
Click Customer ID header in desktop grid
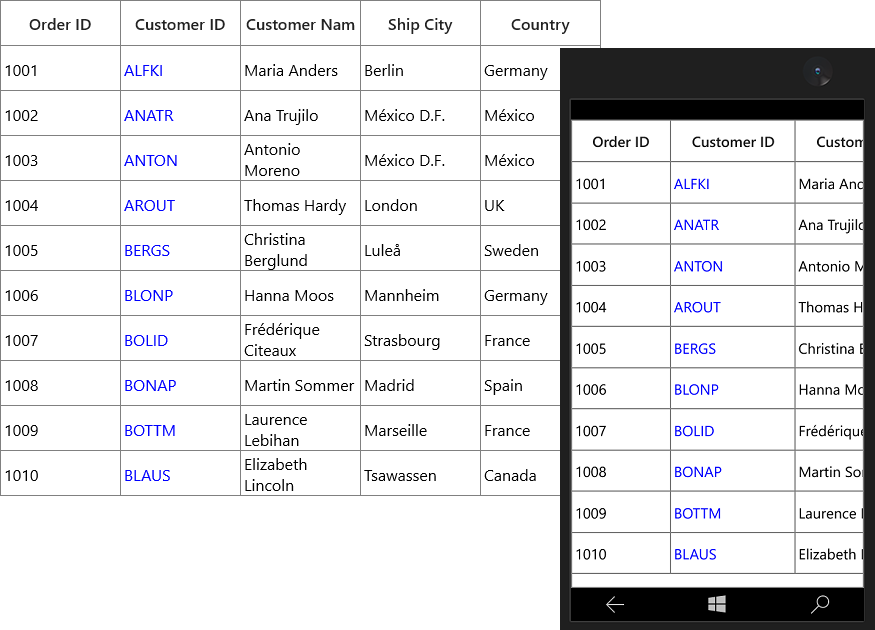[x=180, y=25]
